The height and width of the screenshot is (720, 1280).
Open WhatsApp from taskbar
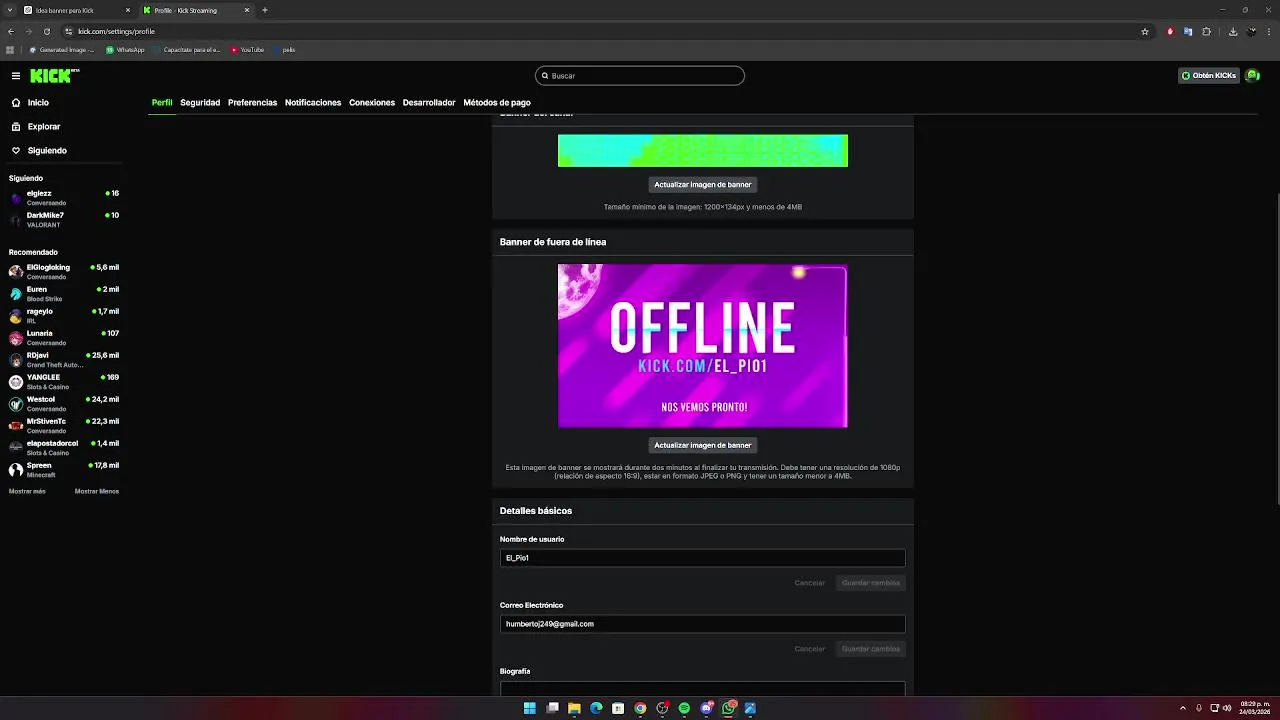click(728, 708)
